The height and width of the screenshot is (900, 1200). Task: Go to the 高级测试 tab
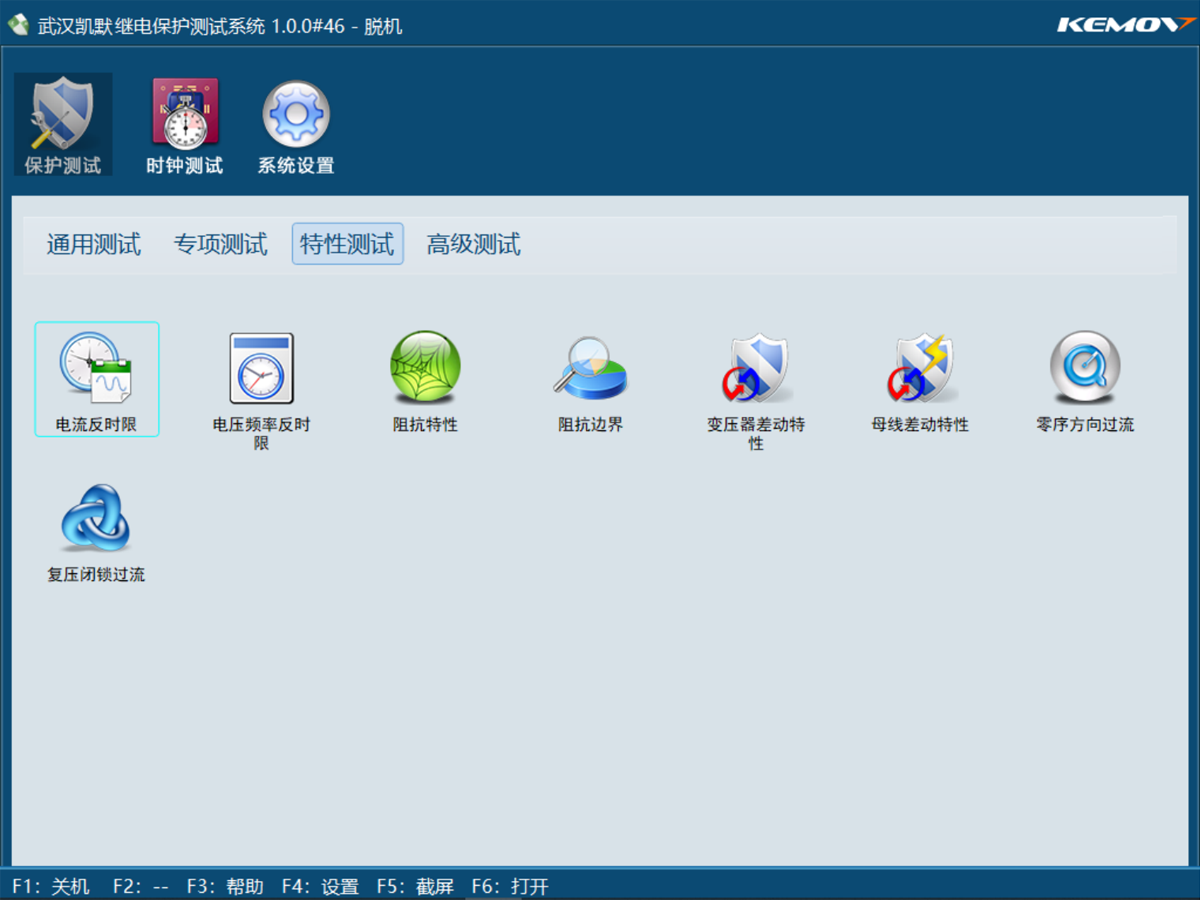pos(473,244)
